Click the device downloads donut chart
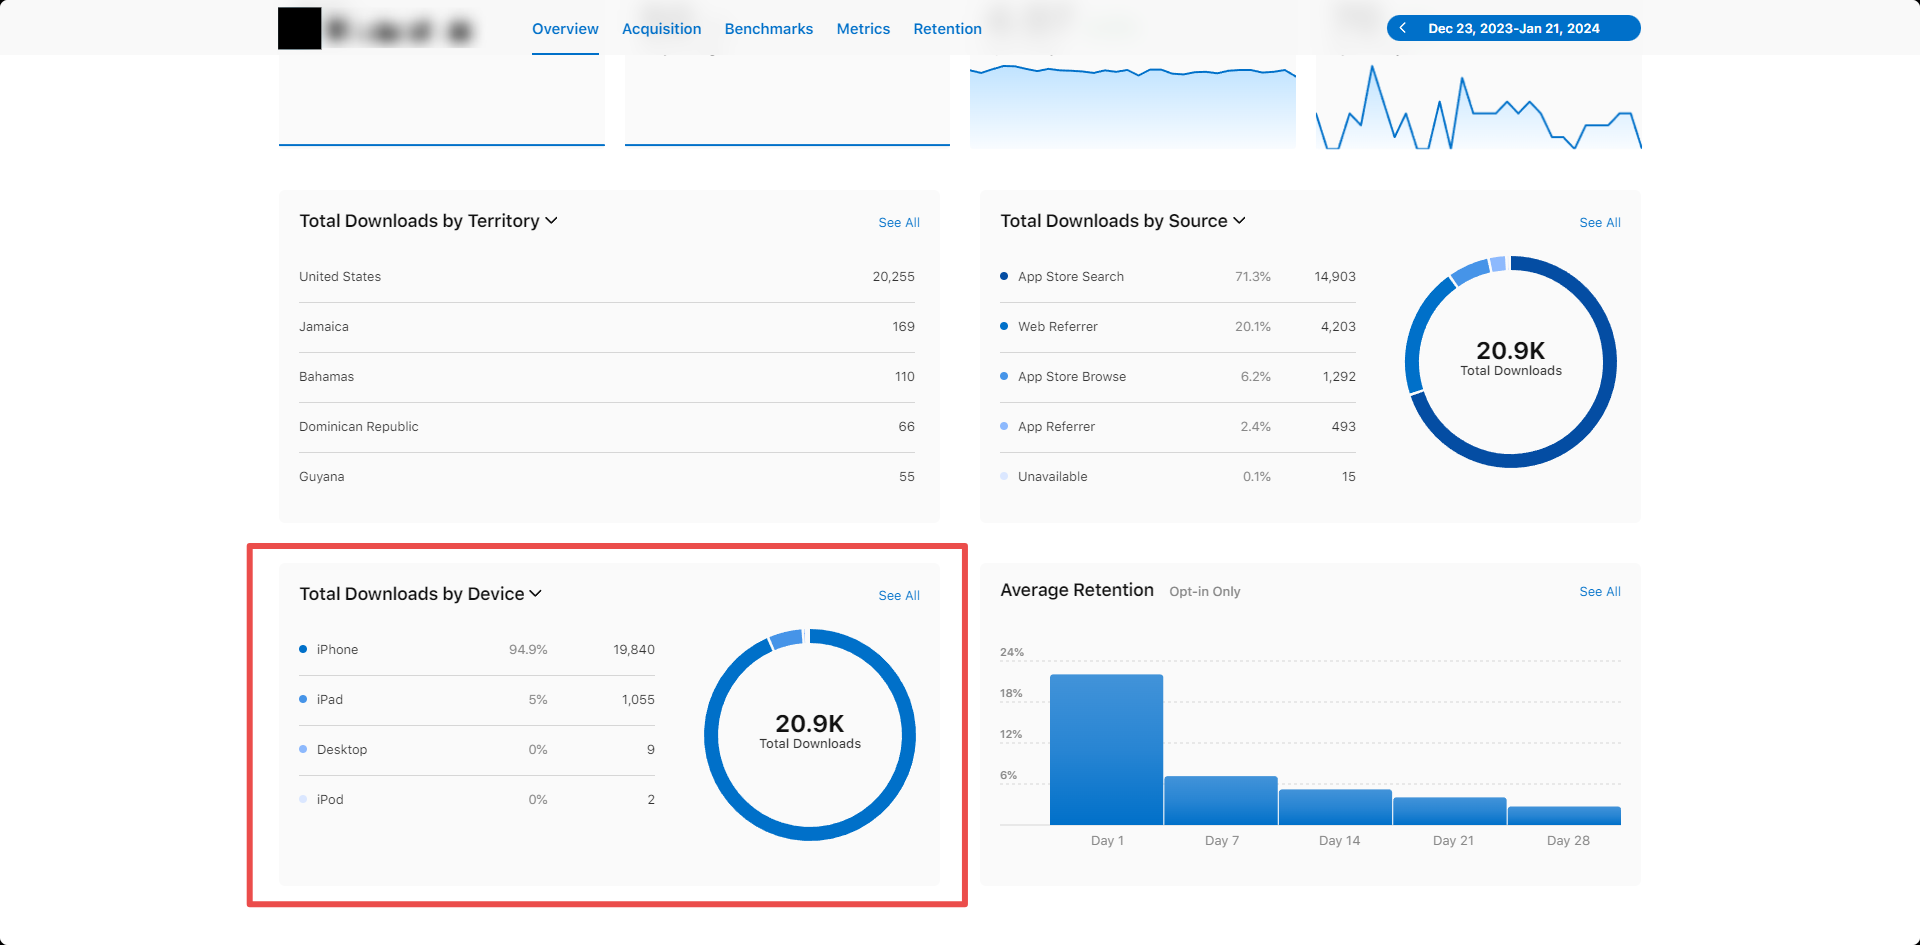This screenshot has width=1920, height=945. click(810, 735)
